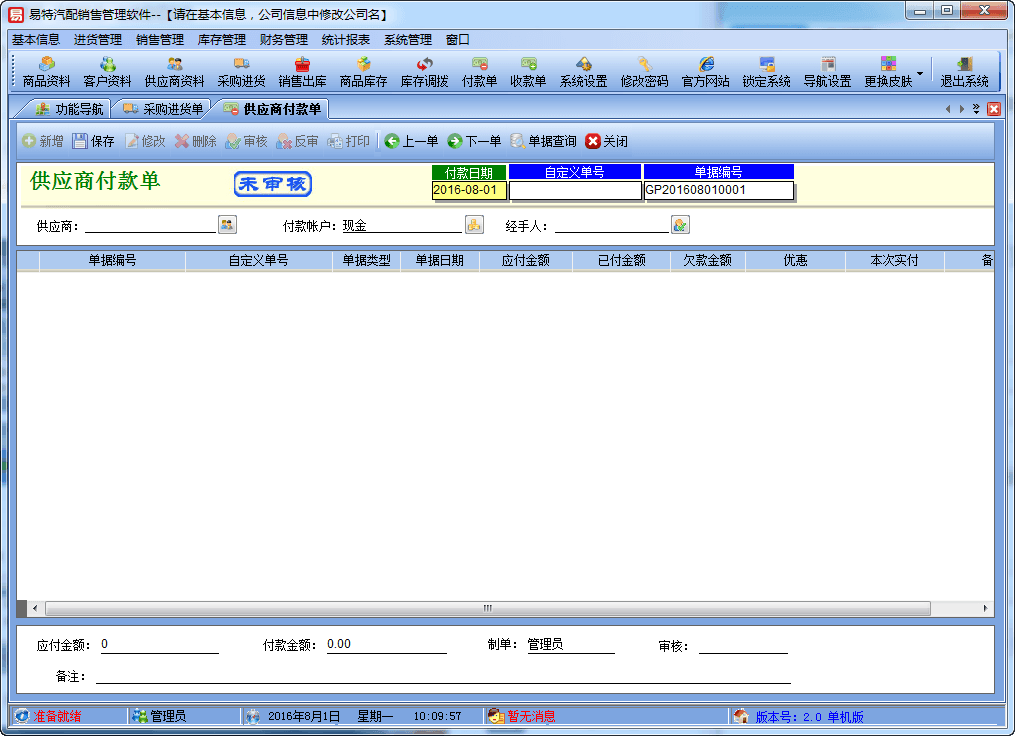Click the 收款单 toolbar icon

[x=528, y=72]
